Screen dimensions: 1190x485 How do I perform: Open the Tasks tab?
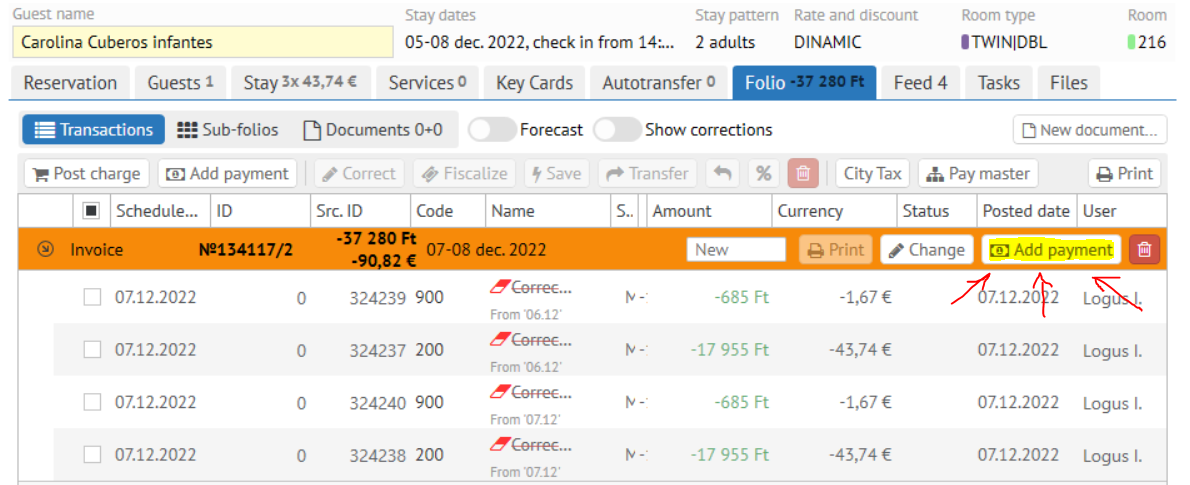998,83
